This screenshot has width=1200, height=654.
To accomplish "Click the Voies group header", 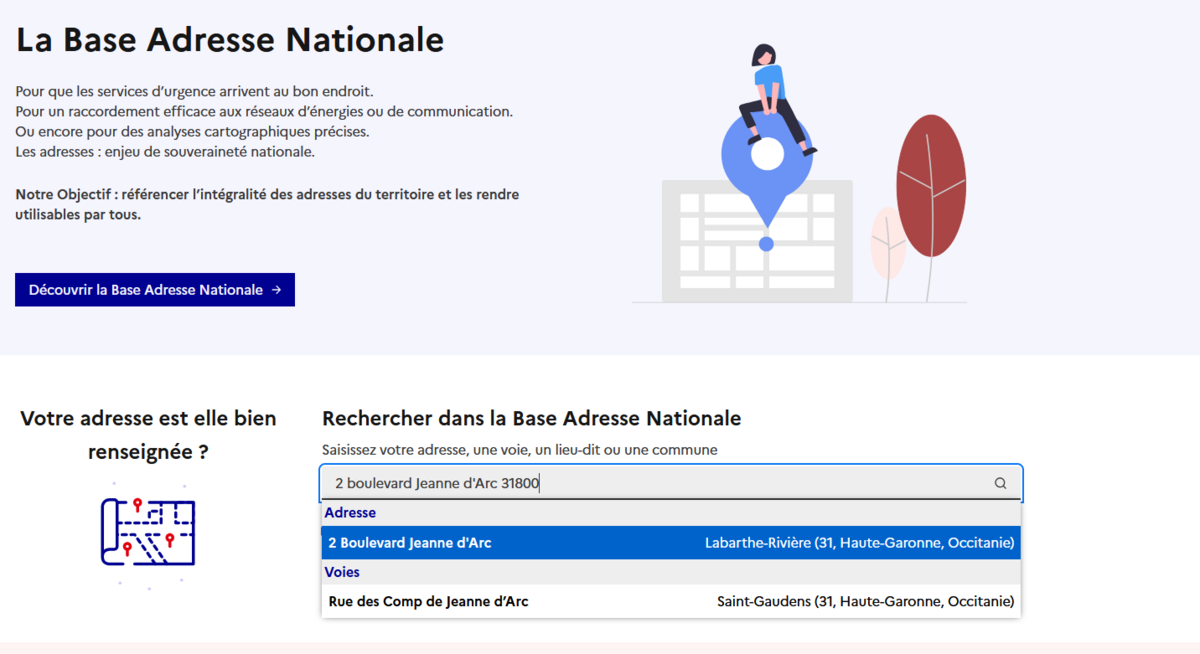I will (x=342, y=572).
